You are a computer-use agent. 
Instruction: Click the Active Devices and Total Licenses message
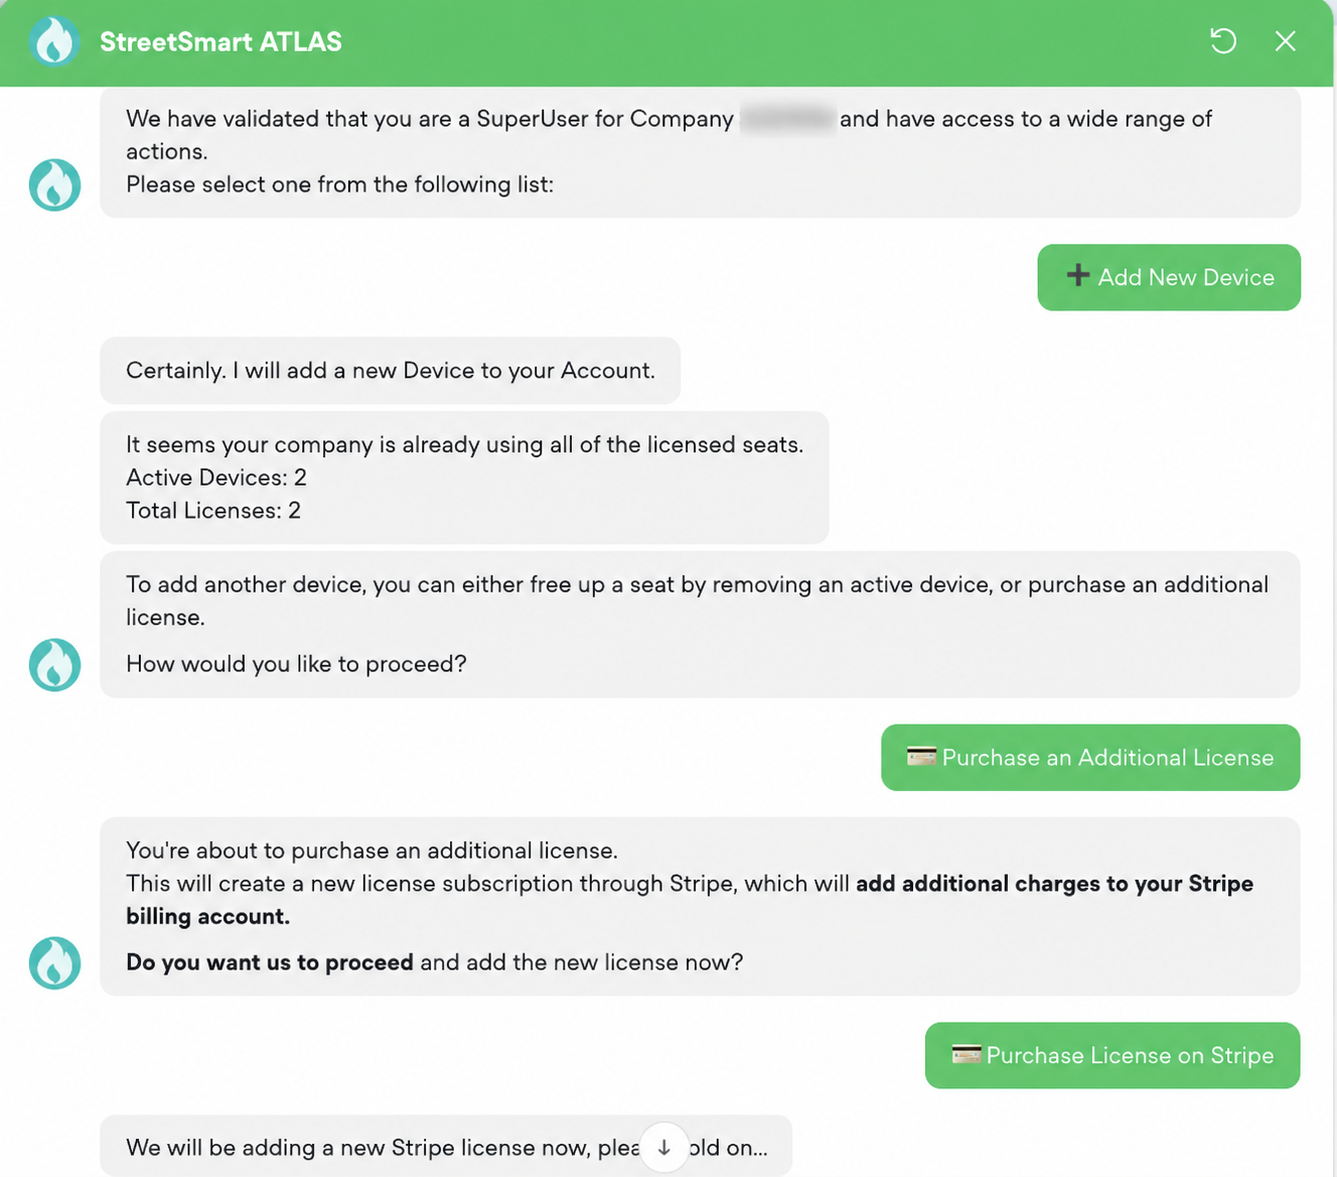coord(464,477)
